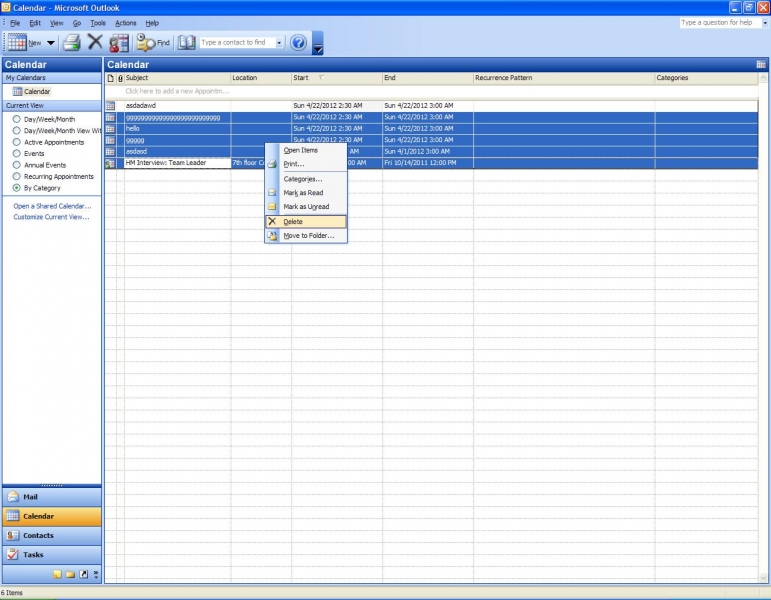Open Folder List icon in navigation pane
Screen dimensions: 771x600
pyautogui.click(x=71, y=574)
